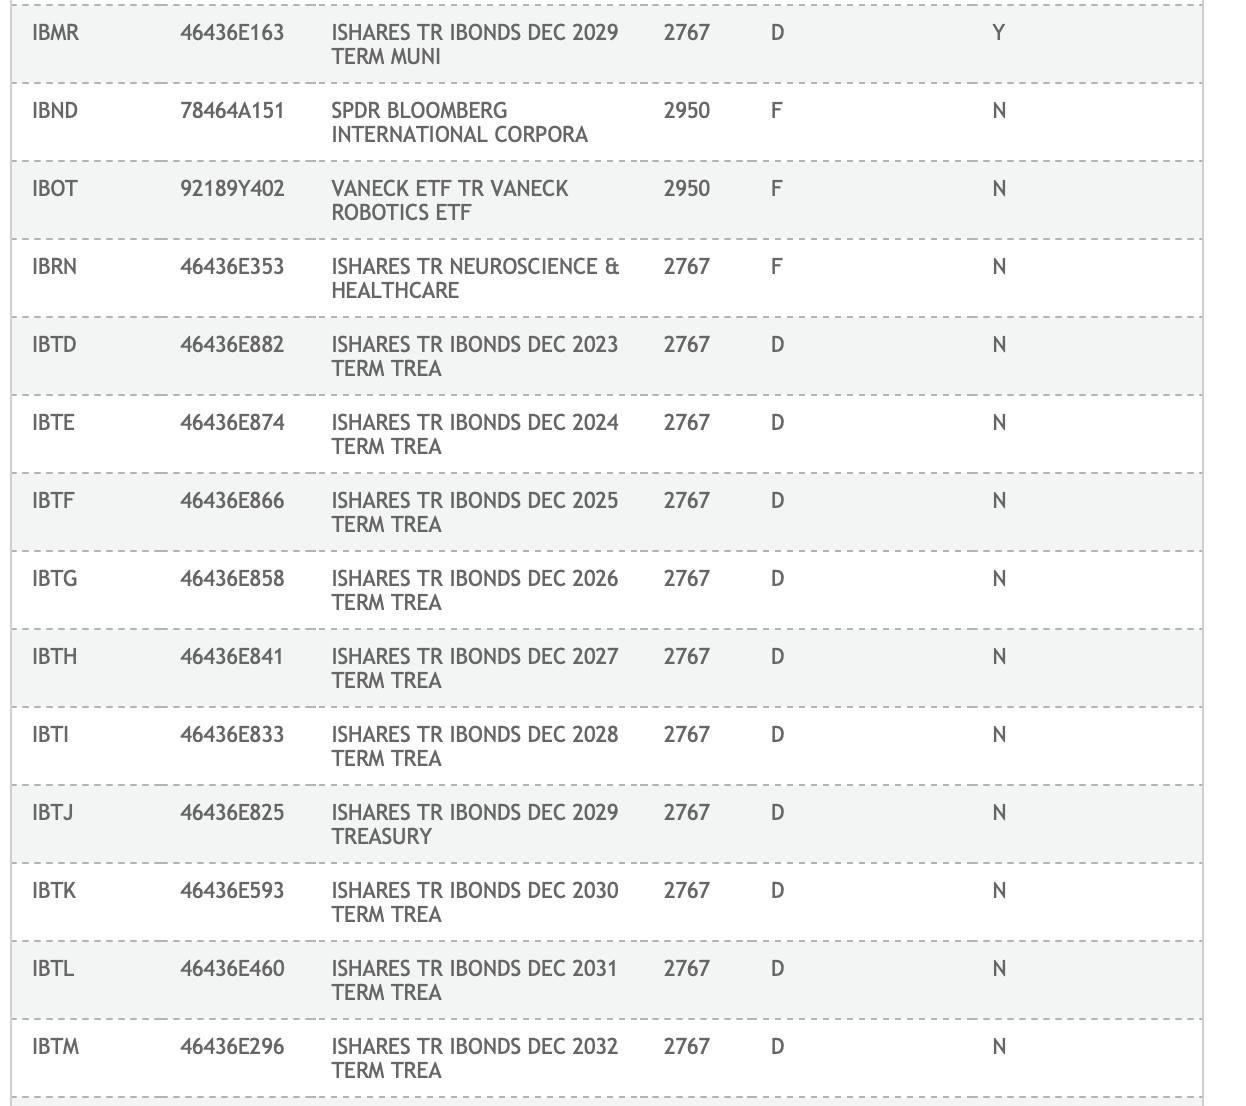Click CUSIP 46436E841
The width and height of the screenshot is (1246, 1106).
(x=232, y=656)
